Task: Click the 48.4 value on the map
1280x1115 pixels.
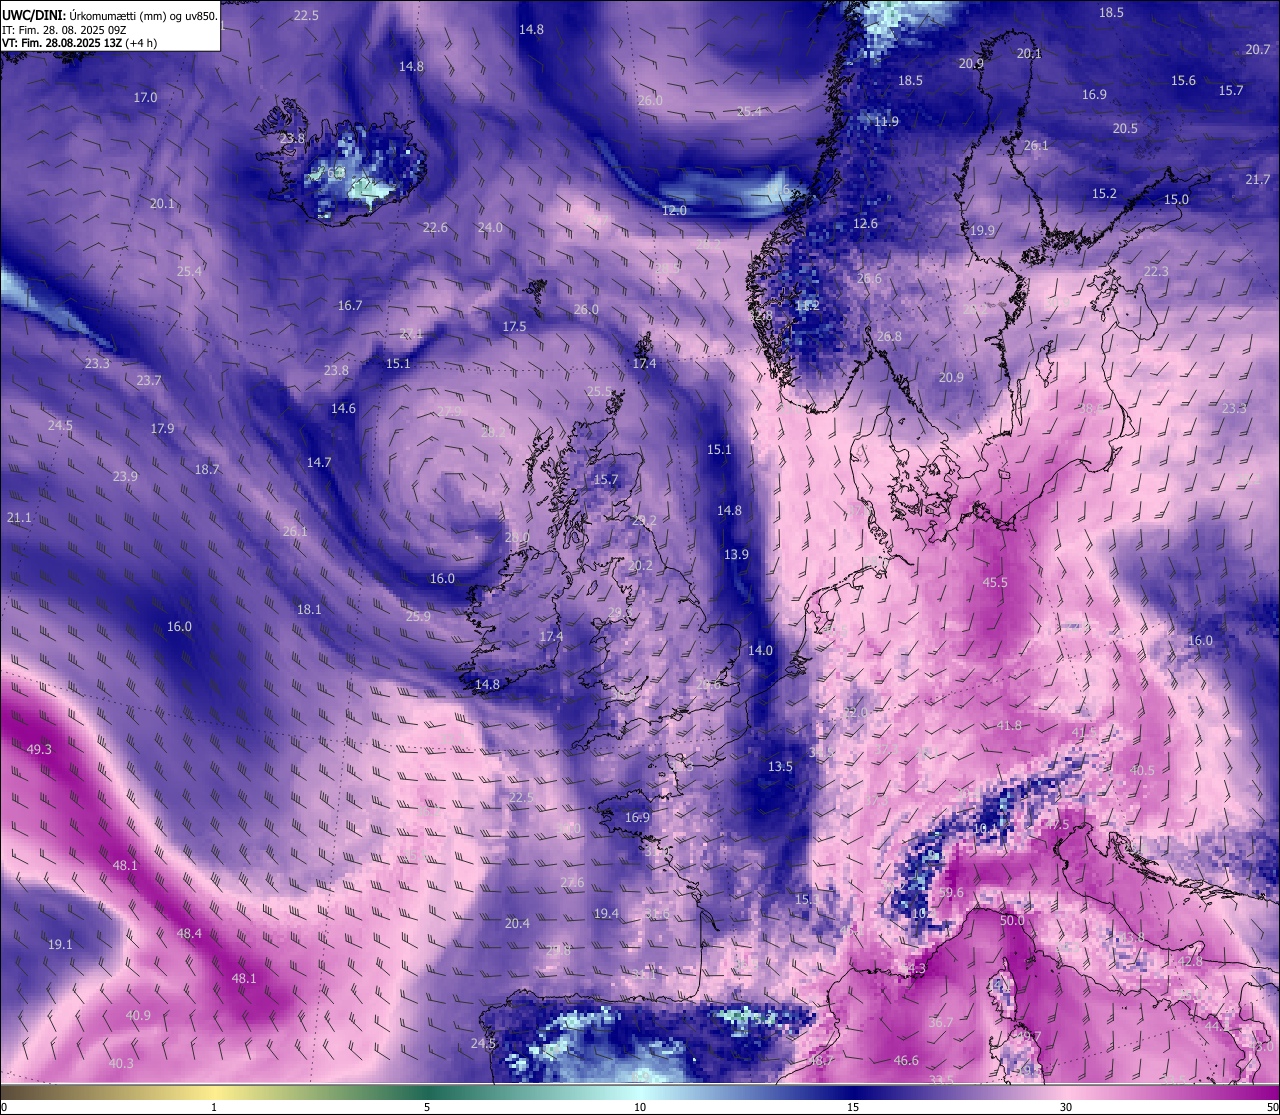Action: coord(189,933)
